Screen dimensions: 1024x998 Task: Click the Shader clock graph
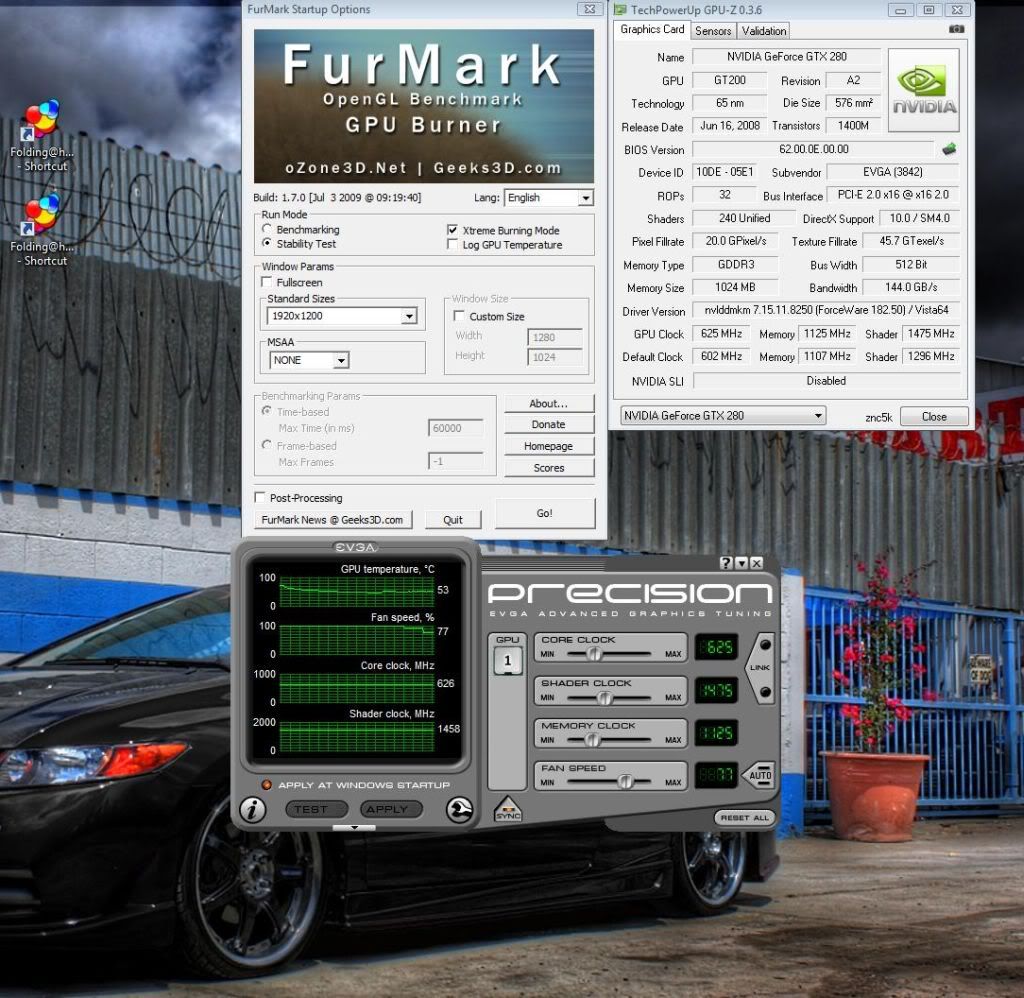click(357, 736)
